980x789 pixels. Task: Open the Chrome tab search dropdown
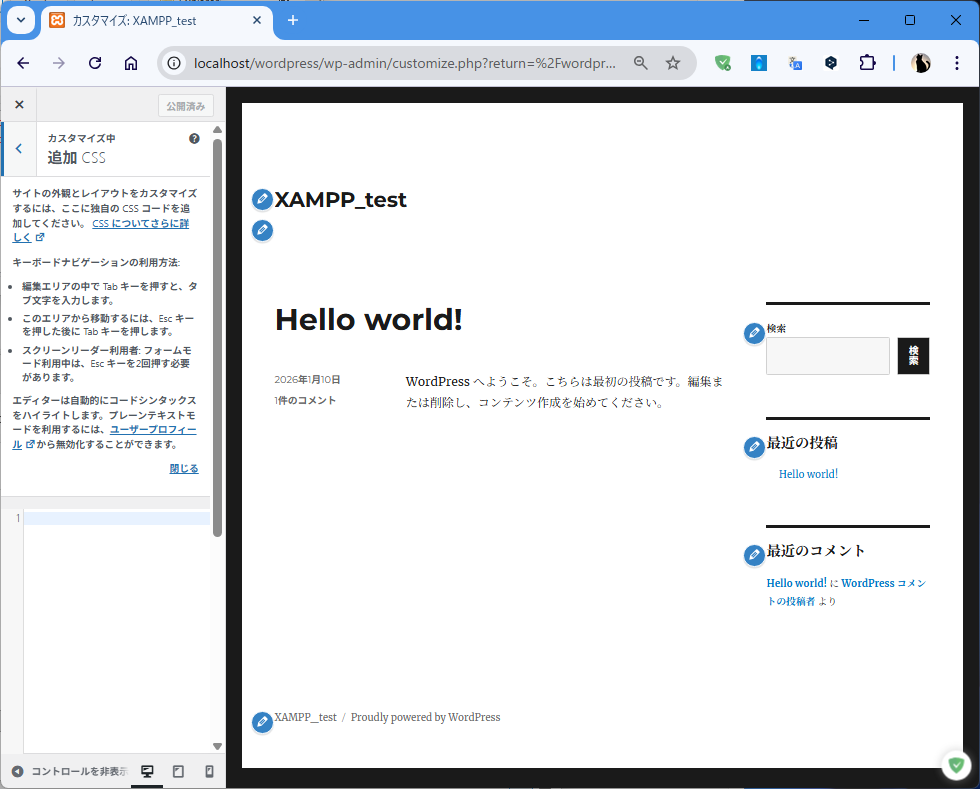[x=19, y=20]
